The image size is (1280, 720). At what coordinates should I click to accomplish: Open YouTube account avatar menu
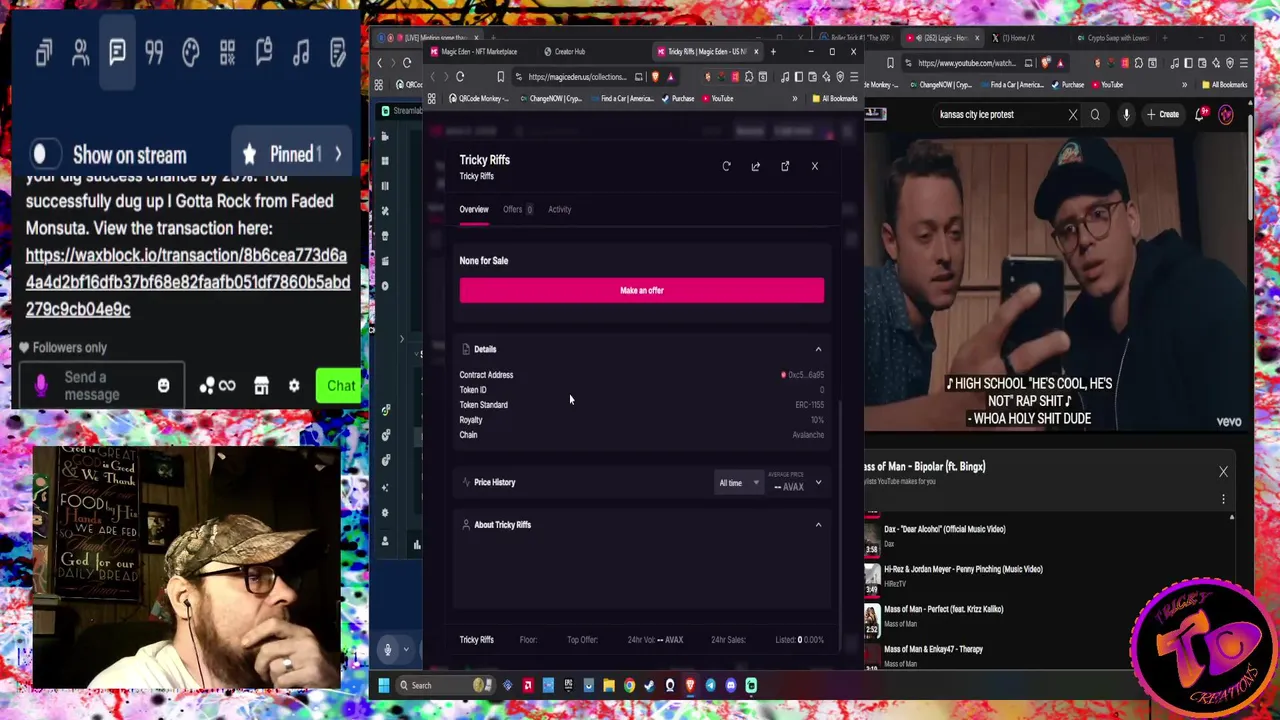click(1226, 114)
